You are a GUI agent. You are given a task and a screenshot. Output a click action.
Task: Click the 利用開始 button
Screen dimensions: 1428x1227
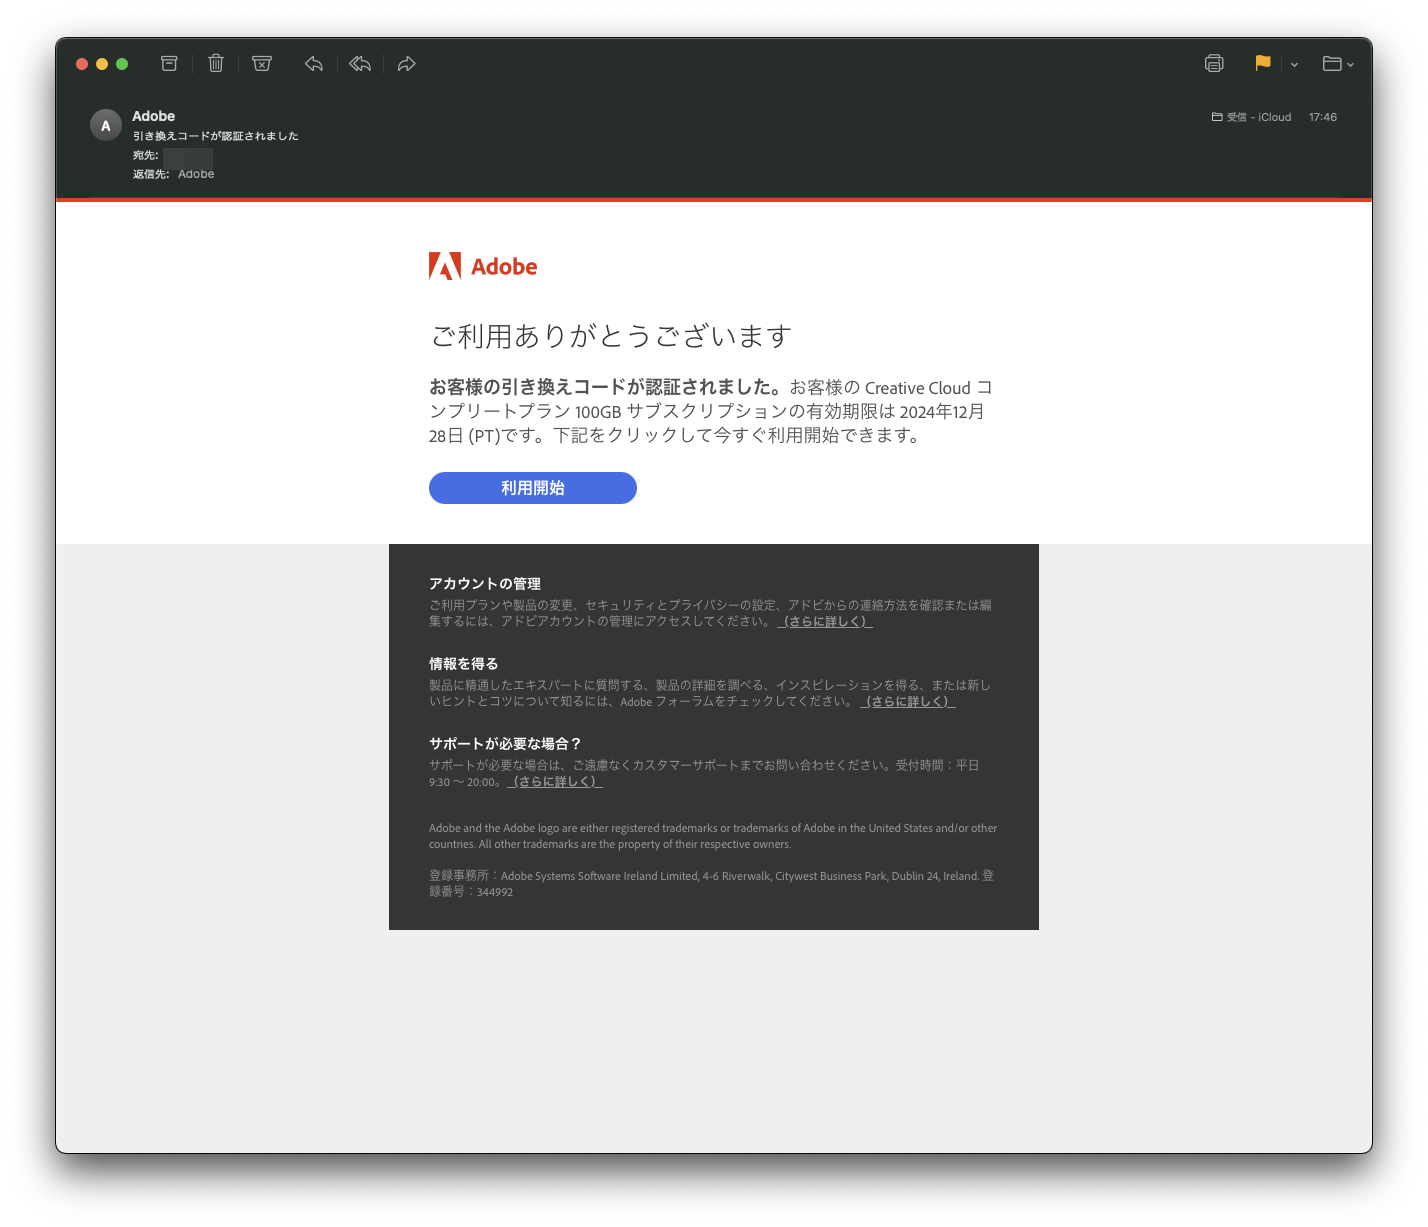point(533,488)
